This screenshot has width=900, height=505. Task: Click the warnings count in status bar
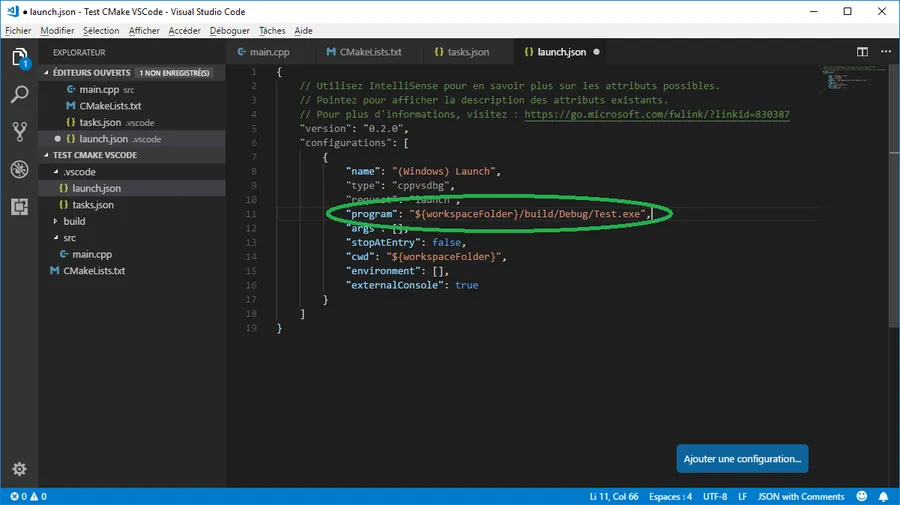pos(38,496)
